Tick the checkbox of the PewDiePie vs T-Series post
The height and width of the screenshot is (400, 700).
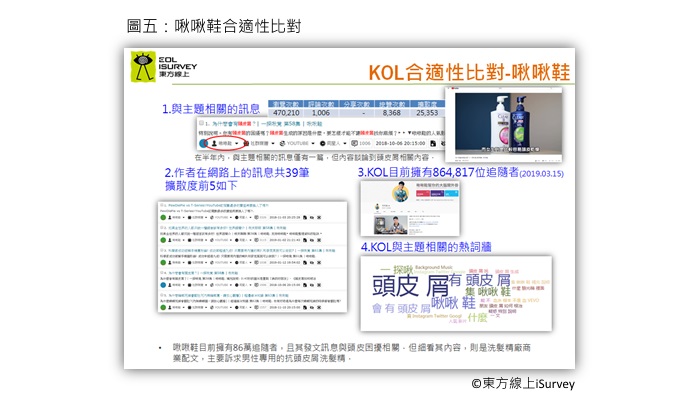pyautogui.click(x=162, y=205)
